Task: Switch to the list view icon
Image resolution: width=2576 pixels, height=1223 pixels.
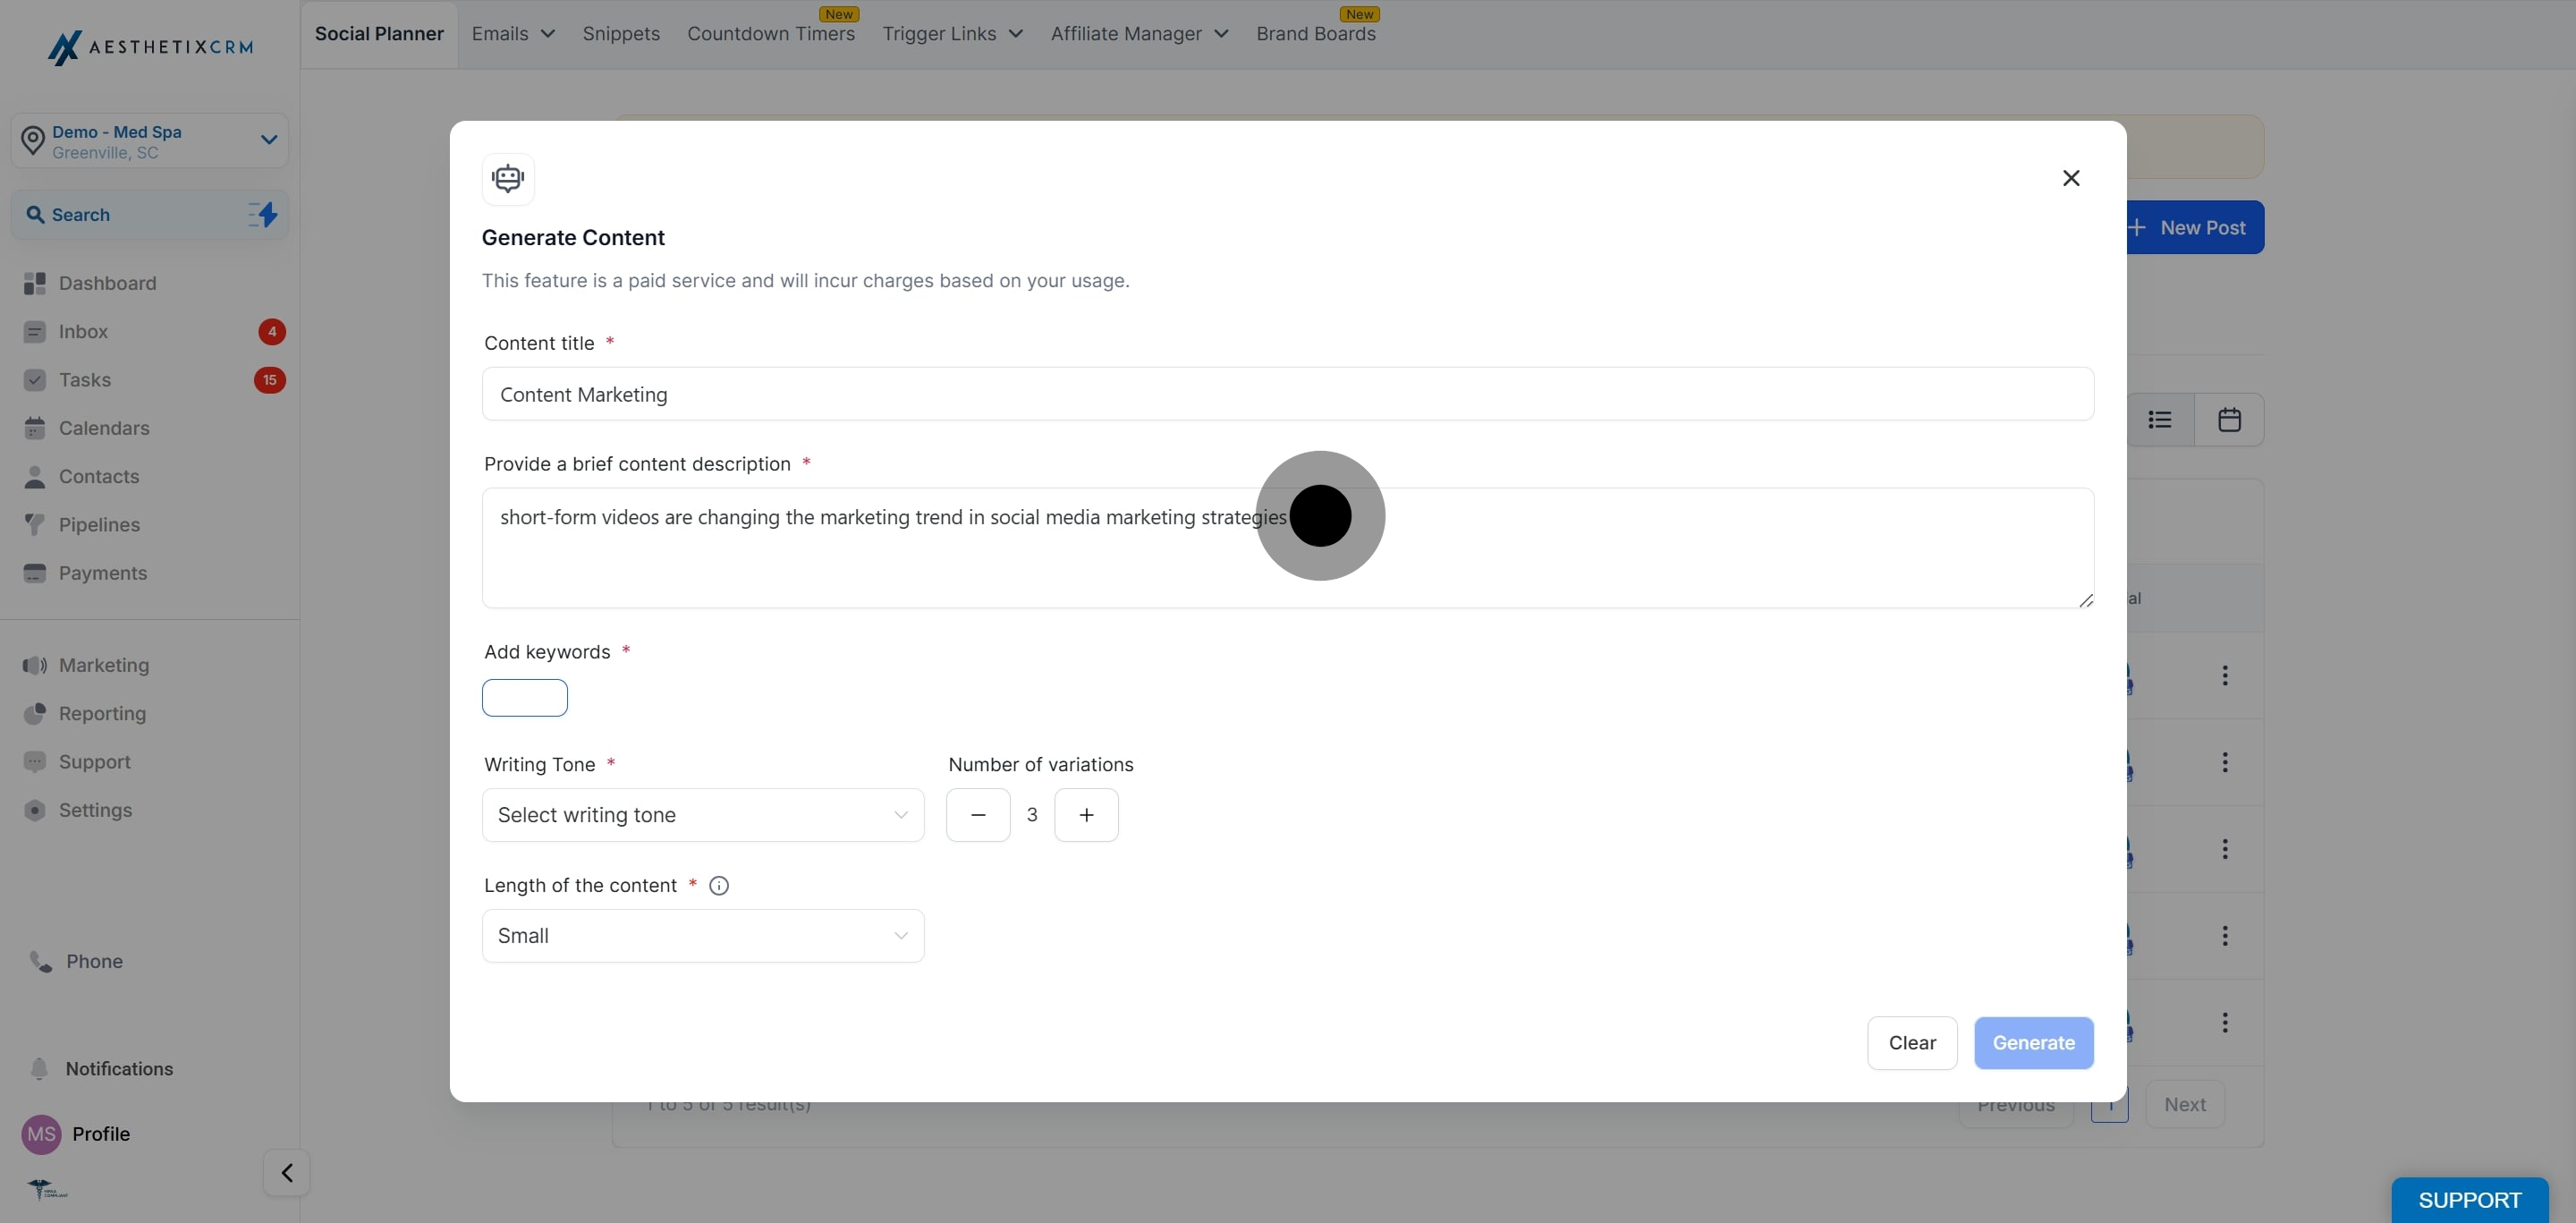Action: click(x=2160, y=420)
